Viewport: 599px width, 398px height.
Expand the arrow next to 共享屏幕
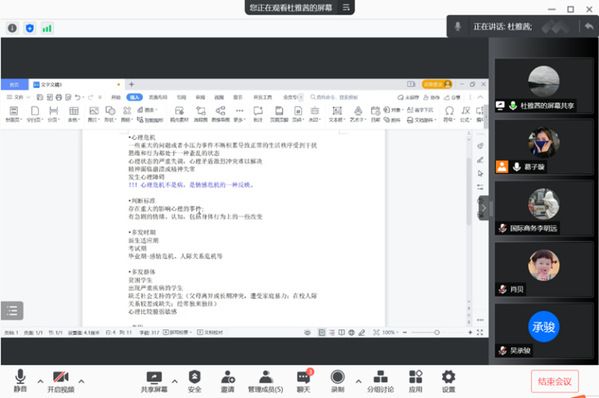(175, 381)
